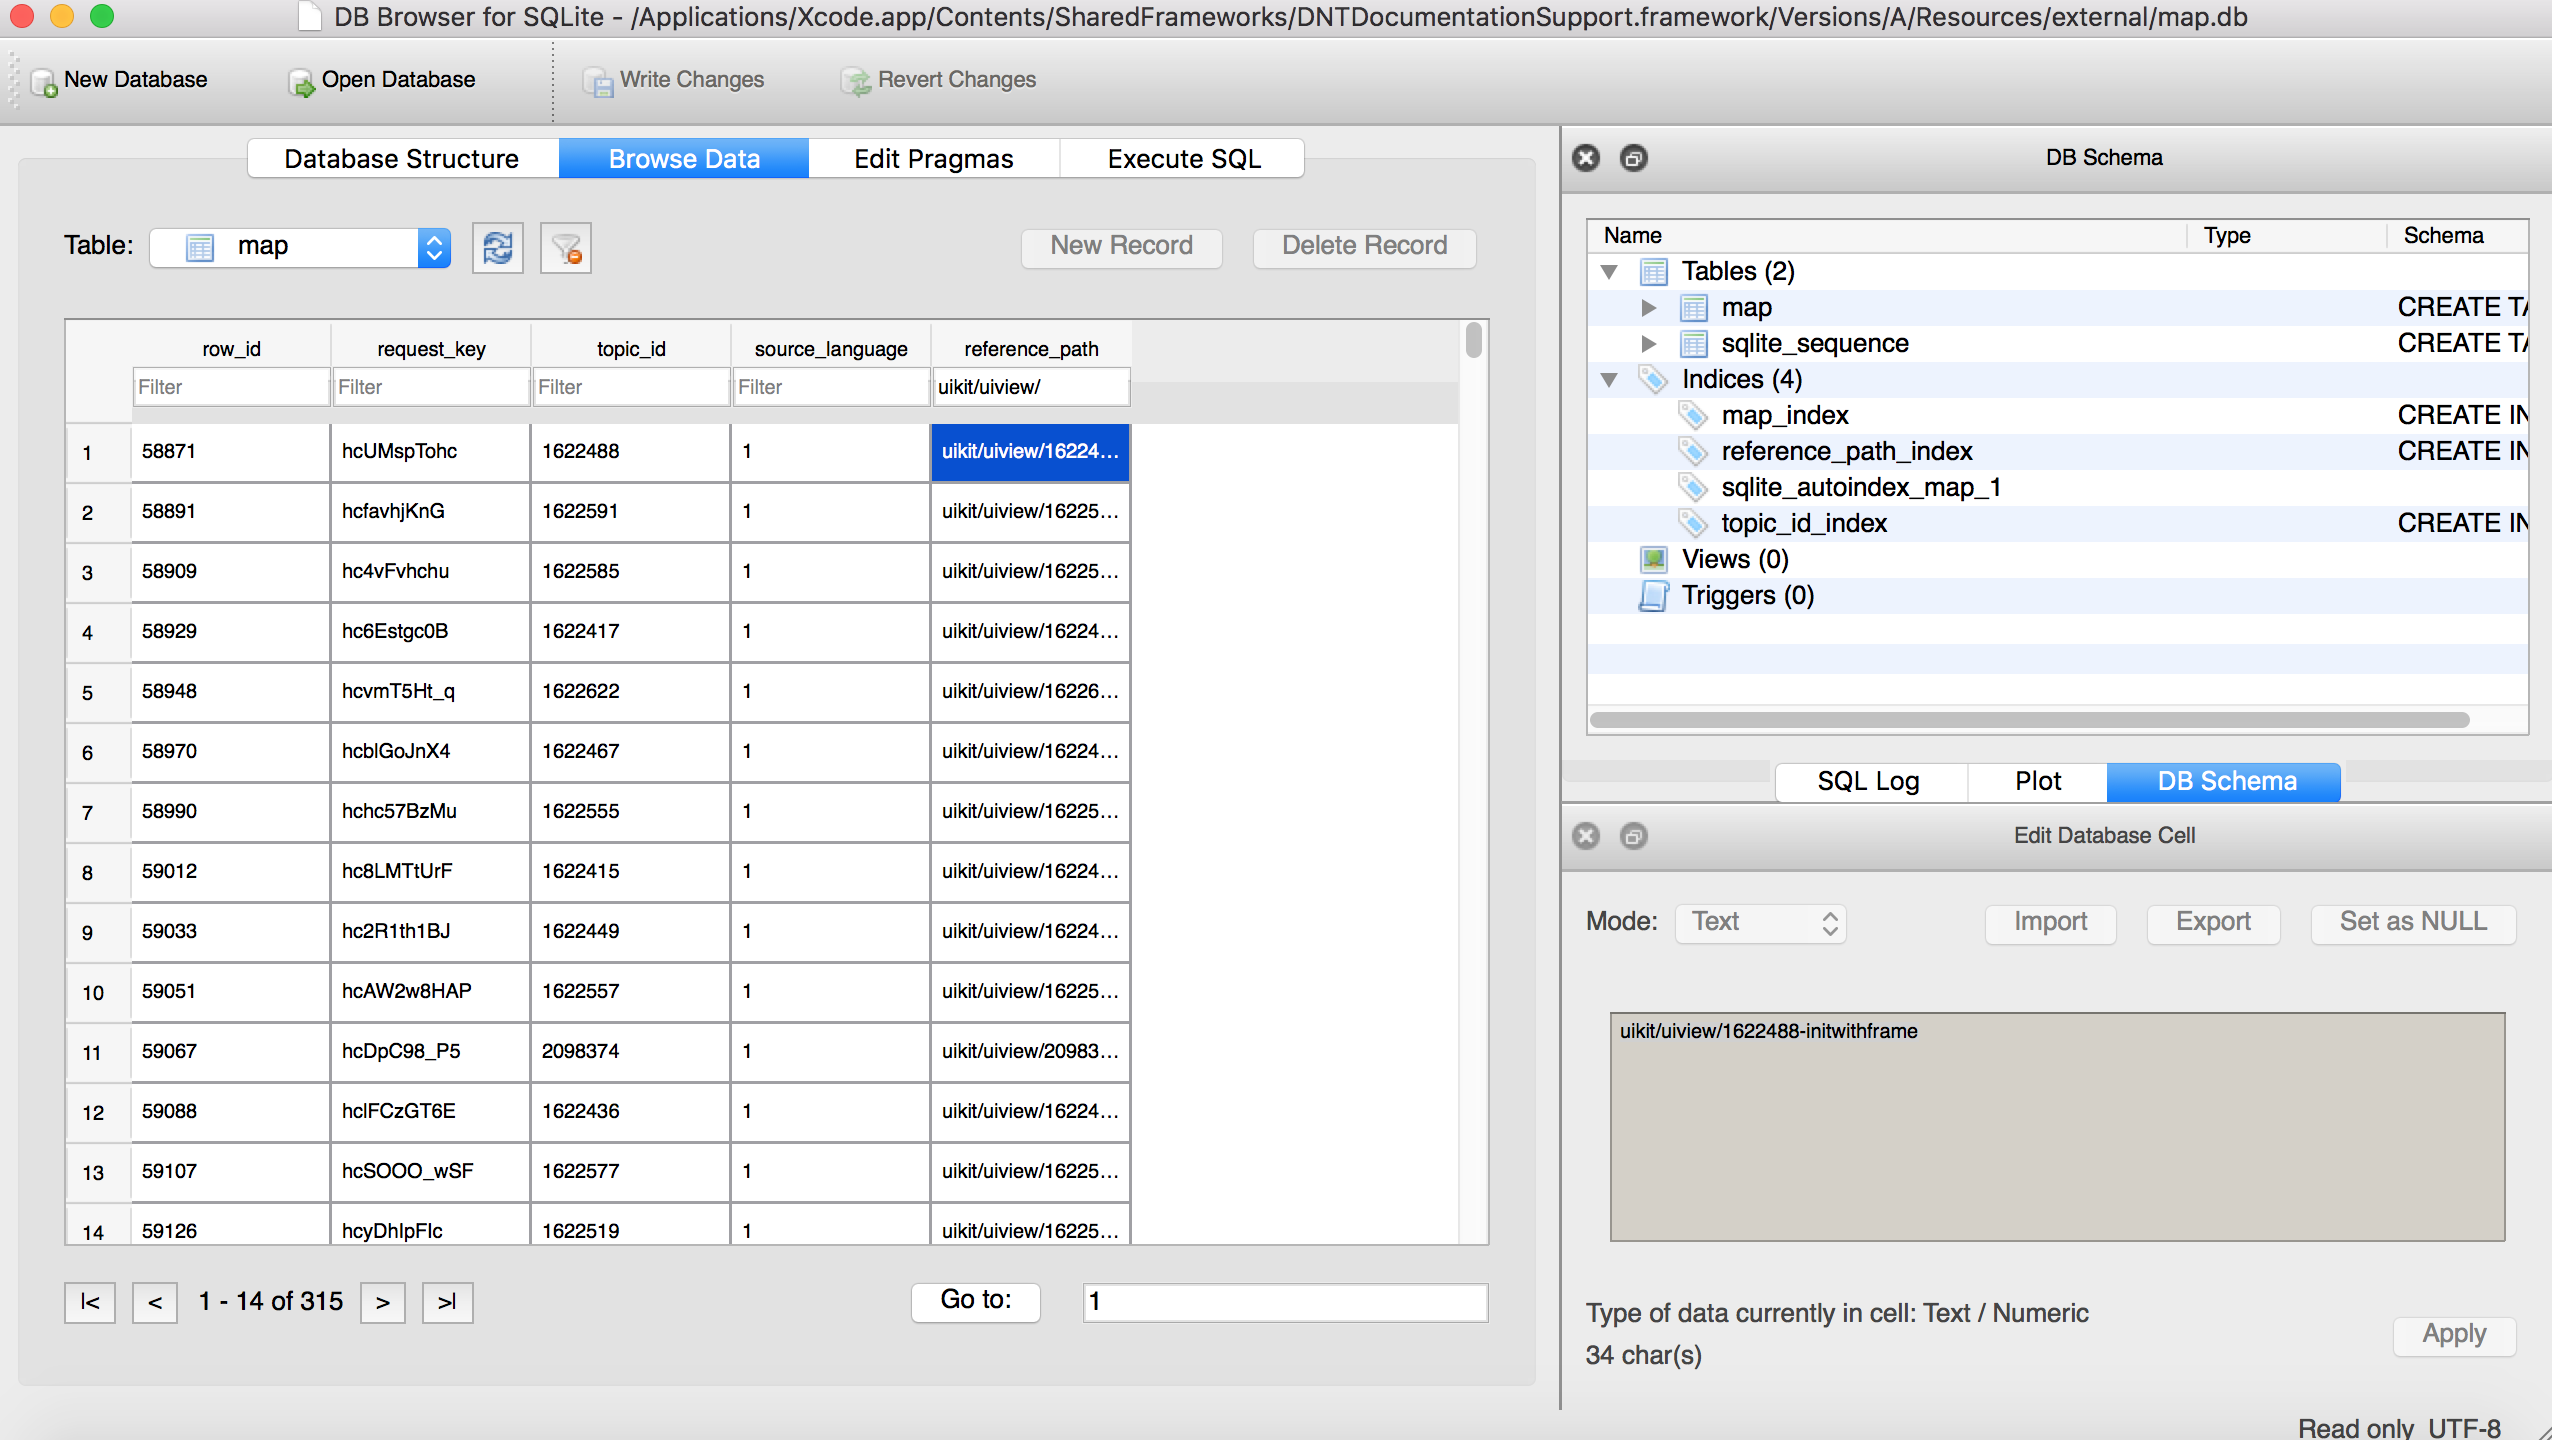Click the Write Changes icon
The image size is (2552, 1440).
pos(598,82)
